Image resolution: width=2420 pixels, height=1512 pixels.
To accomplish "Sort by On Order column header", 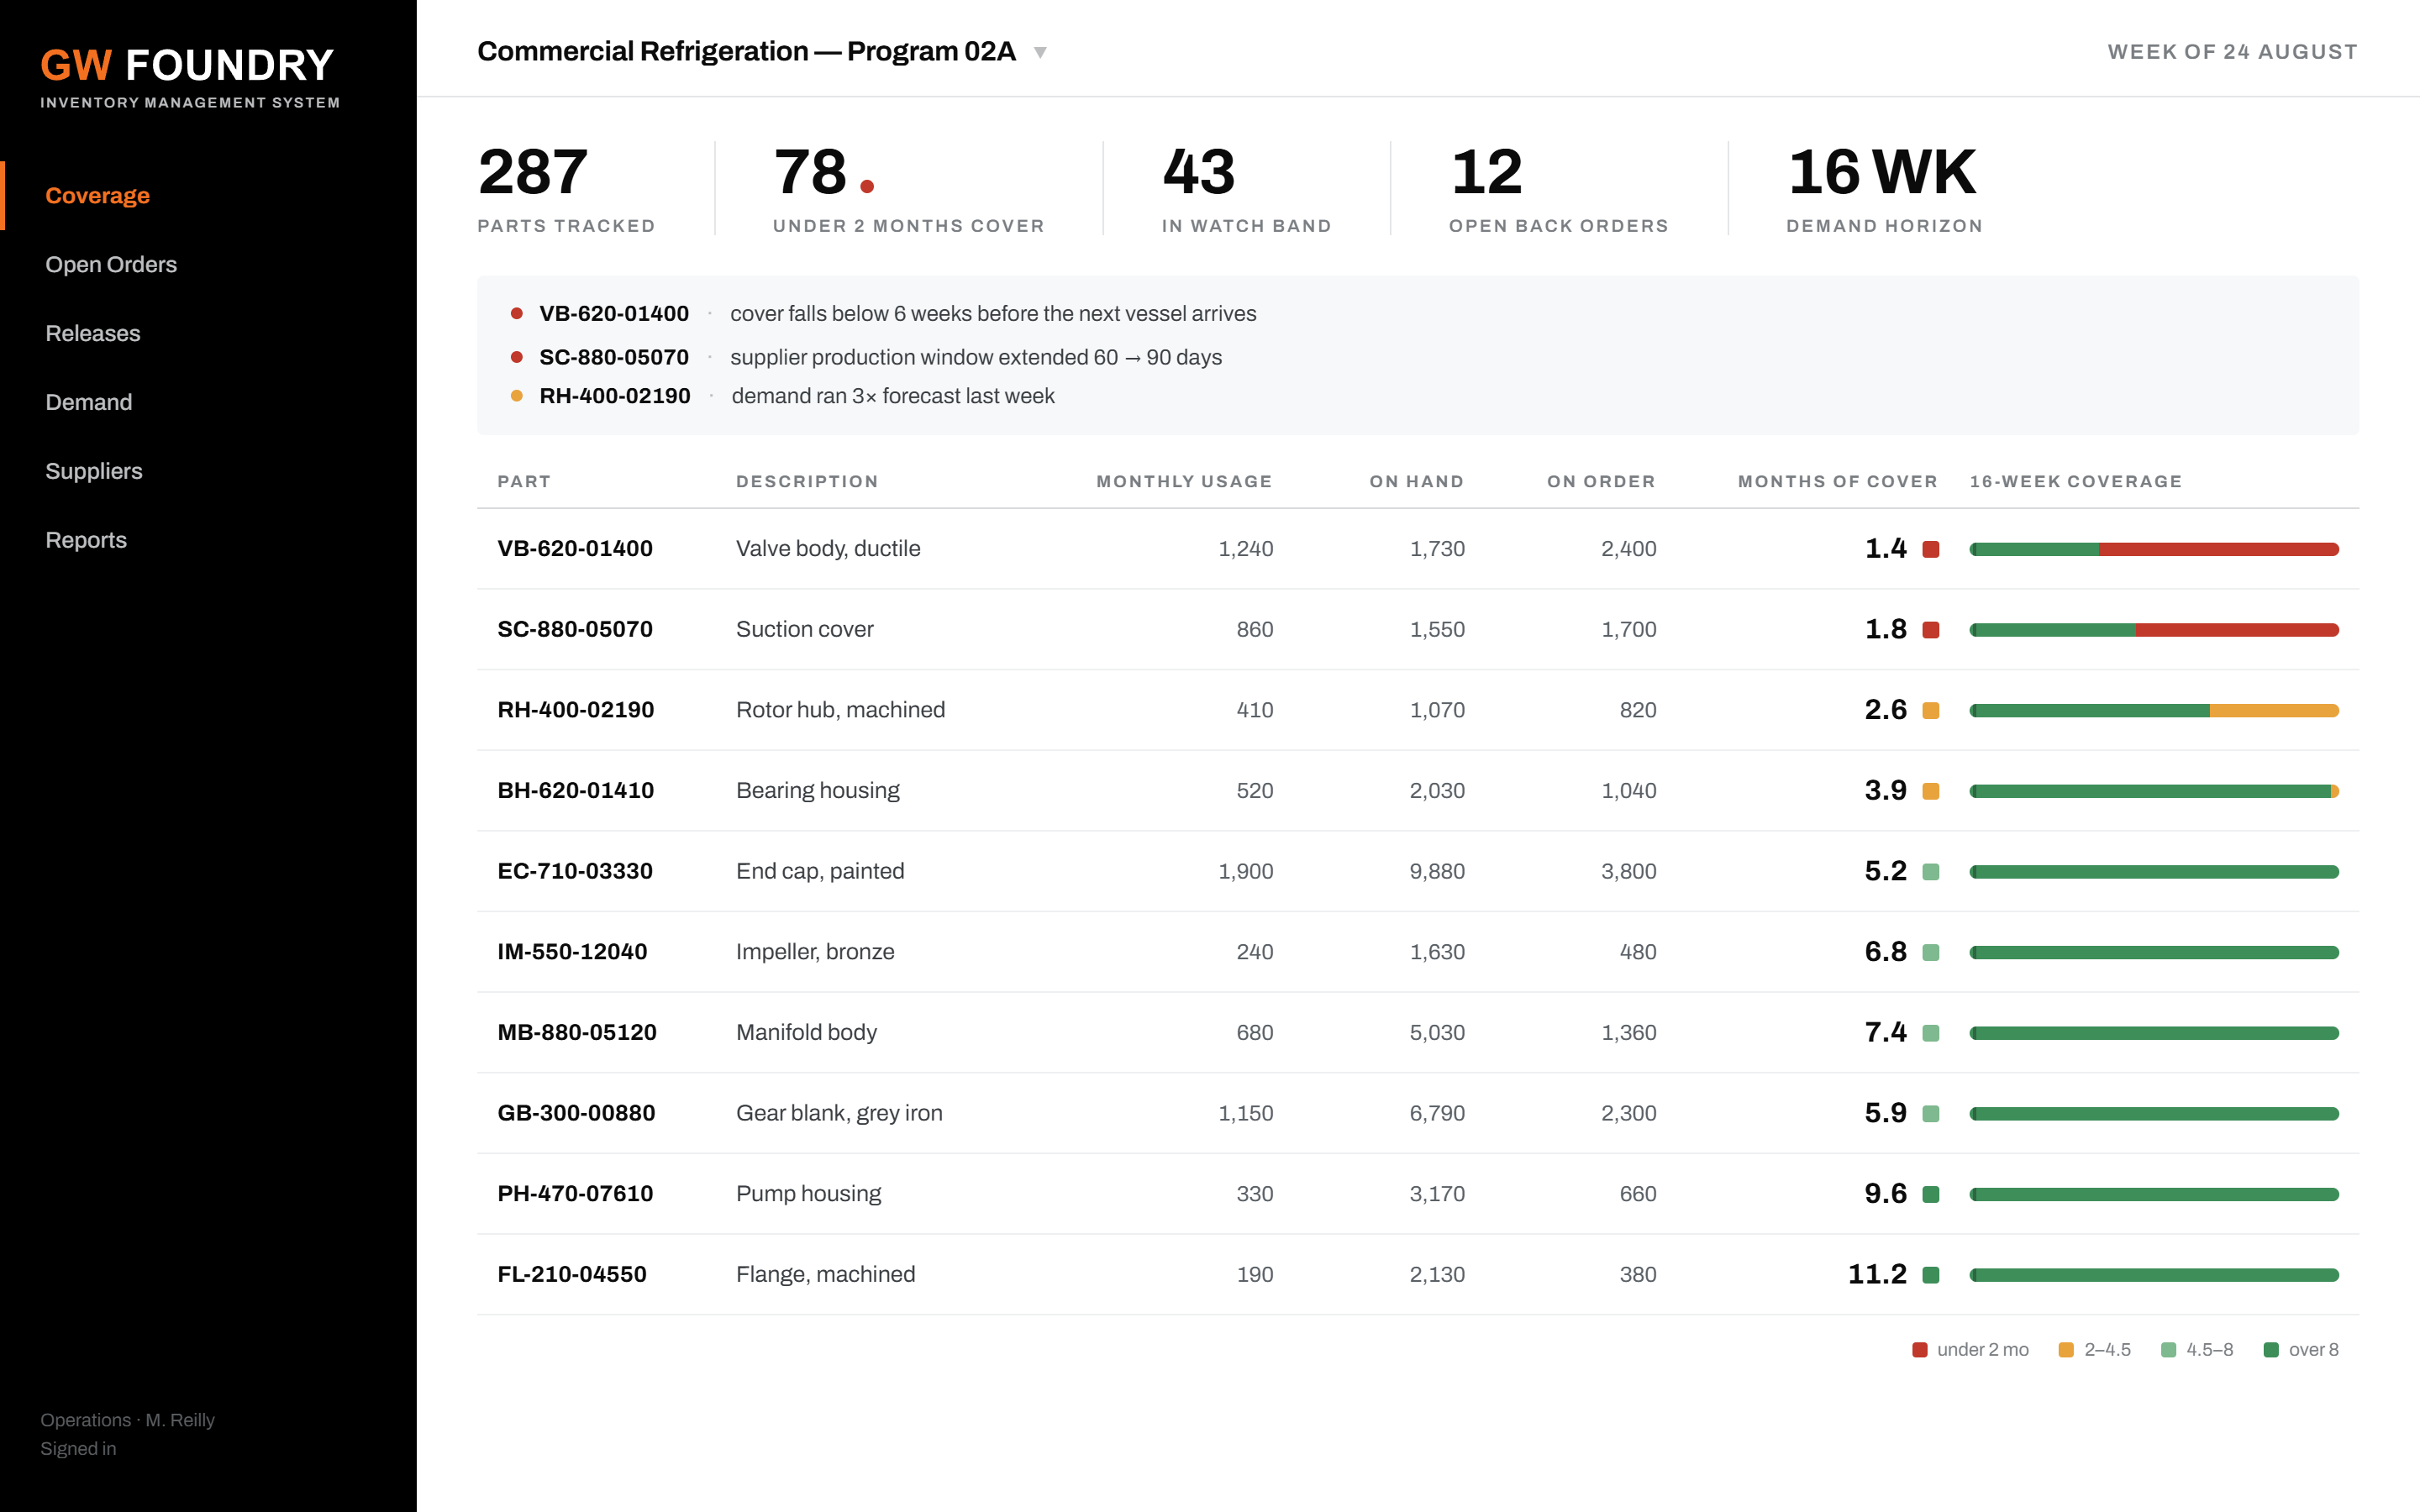I will pos(1601,482).
